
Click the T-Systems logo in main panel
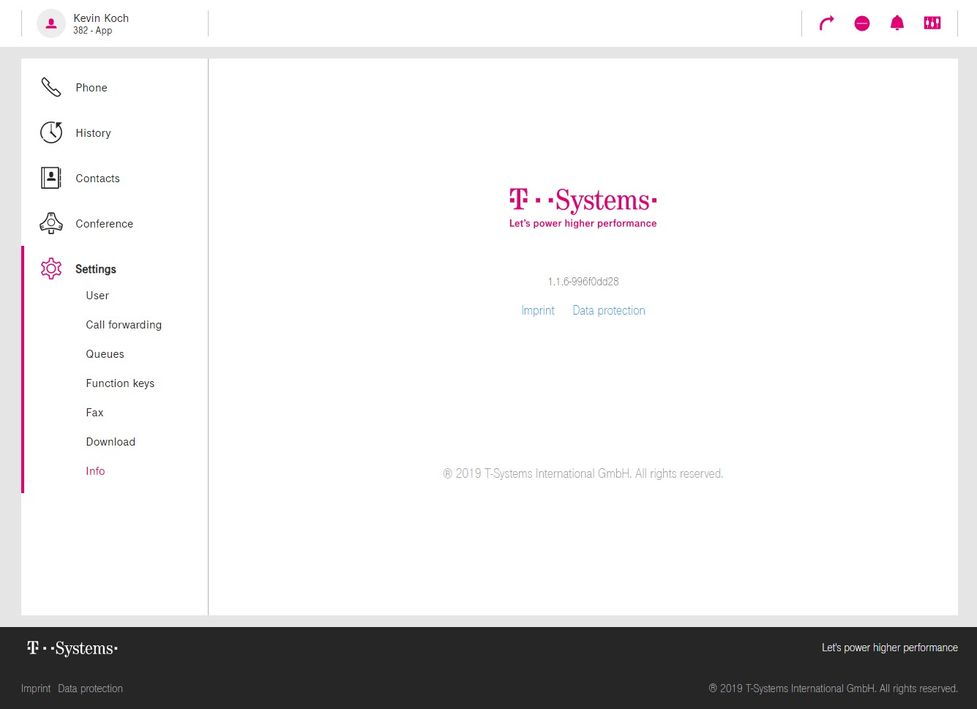583,207
